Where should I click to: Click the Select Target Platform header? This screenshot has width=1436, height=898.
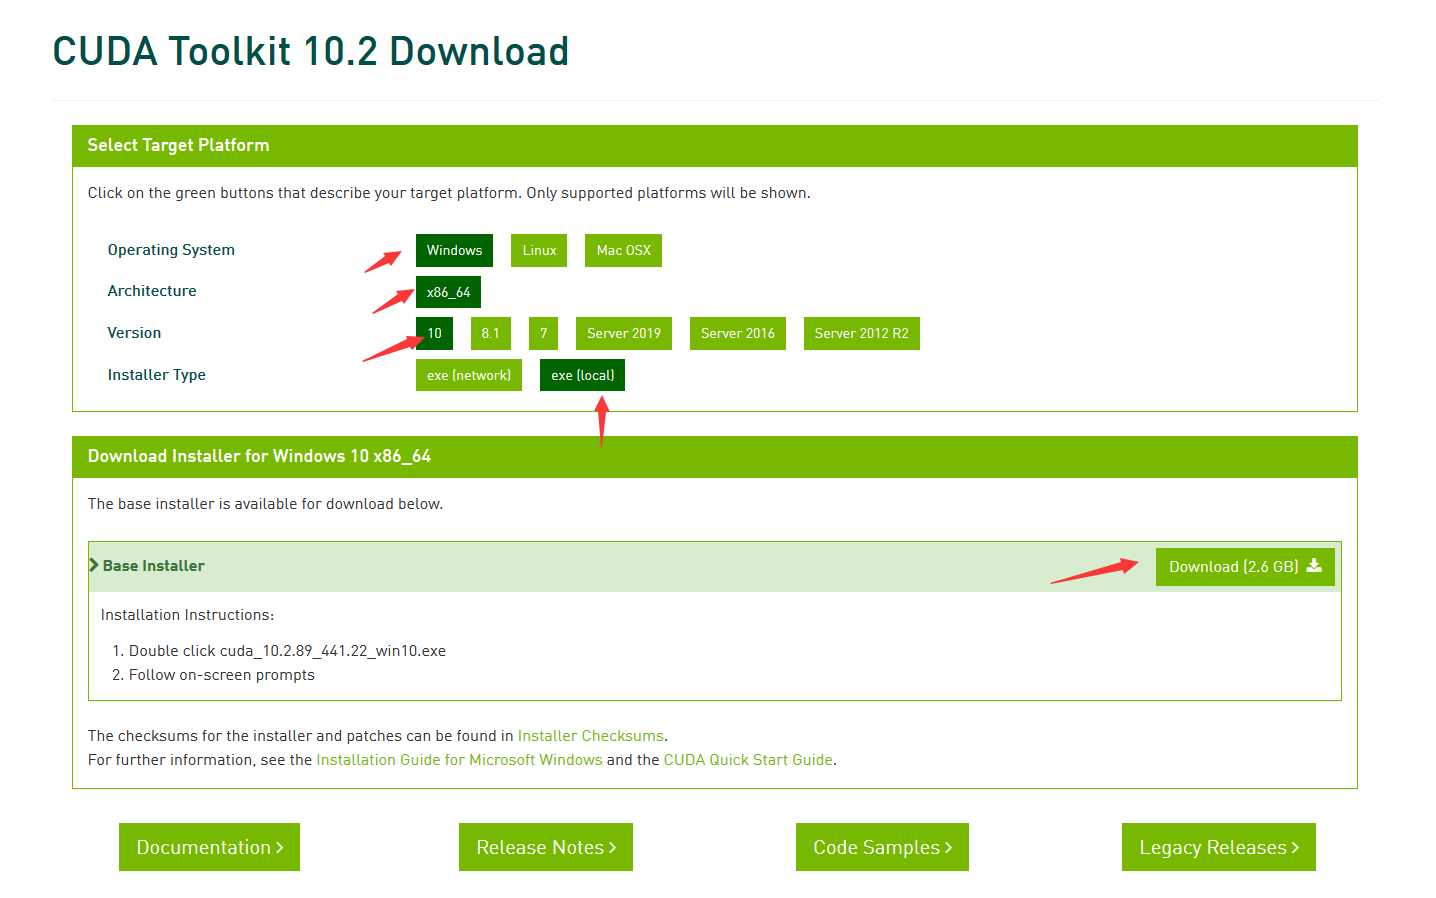pos(715,146)
